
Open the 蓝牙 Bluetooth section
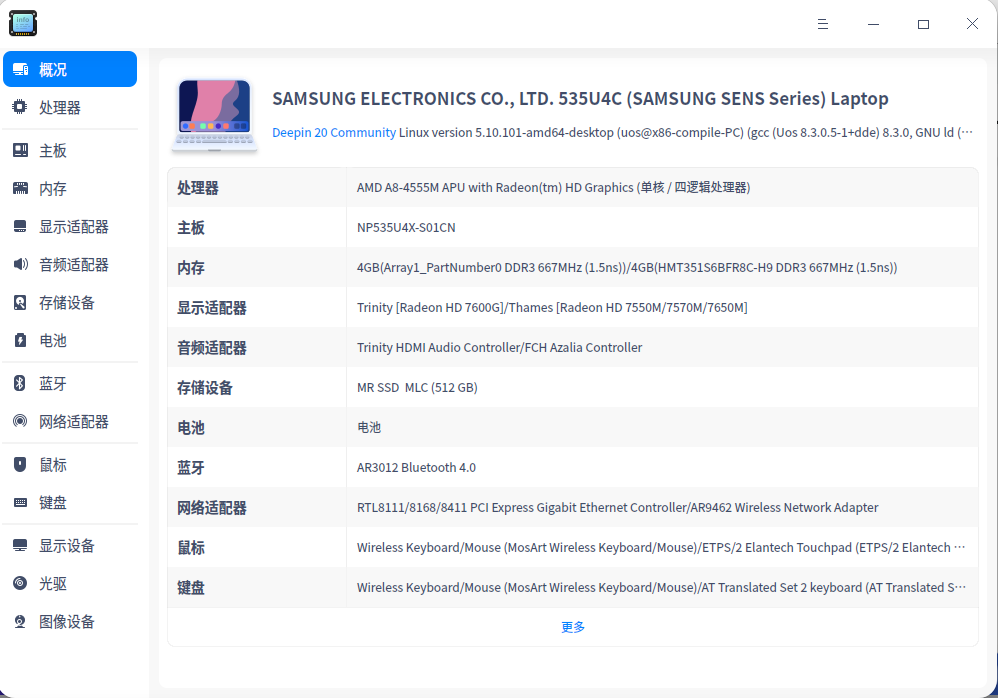pos(50,383)
